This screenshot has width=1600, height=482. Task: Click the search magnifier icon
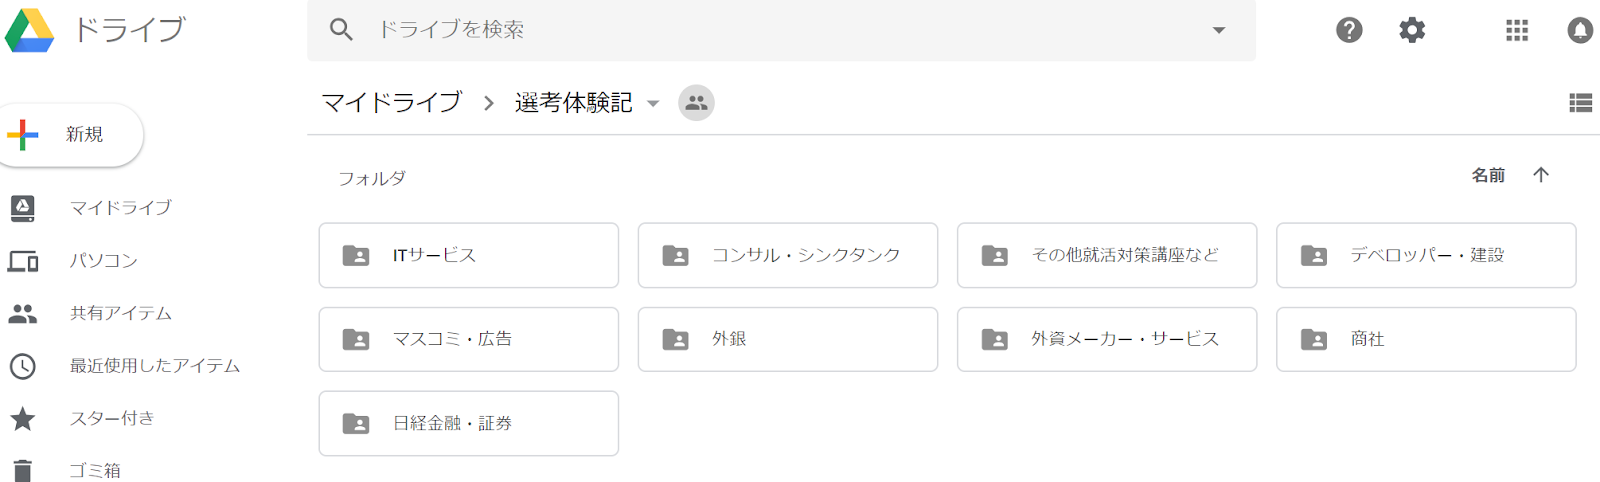341,30
